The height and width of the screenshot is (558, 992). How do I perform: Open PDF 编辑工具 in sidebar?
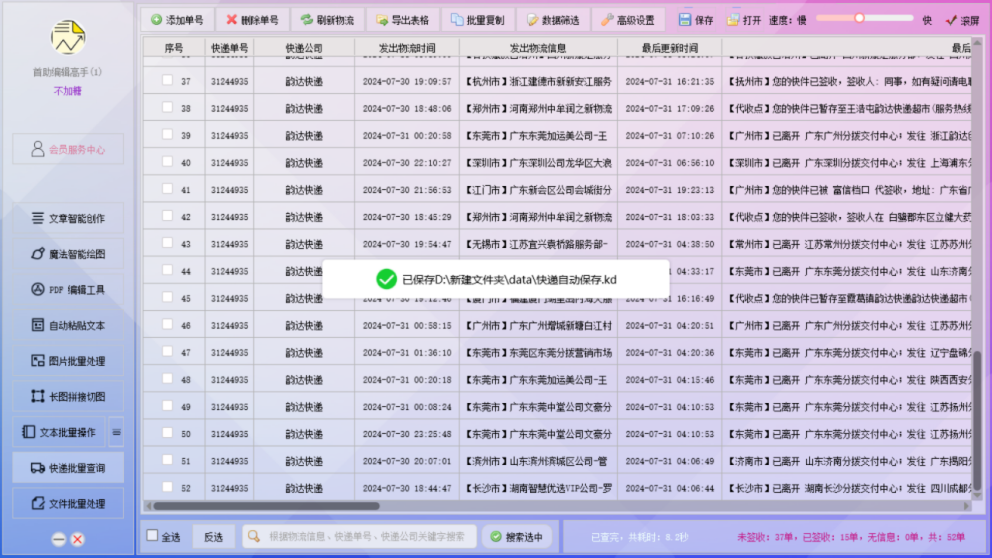tap(68, 290)
